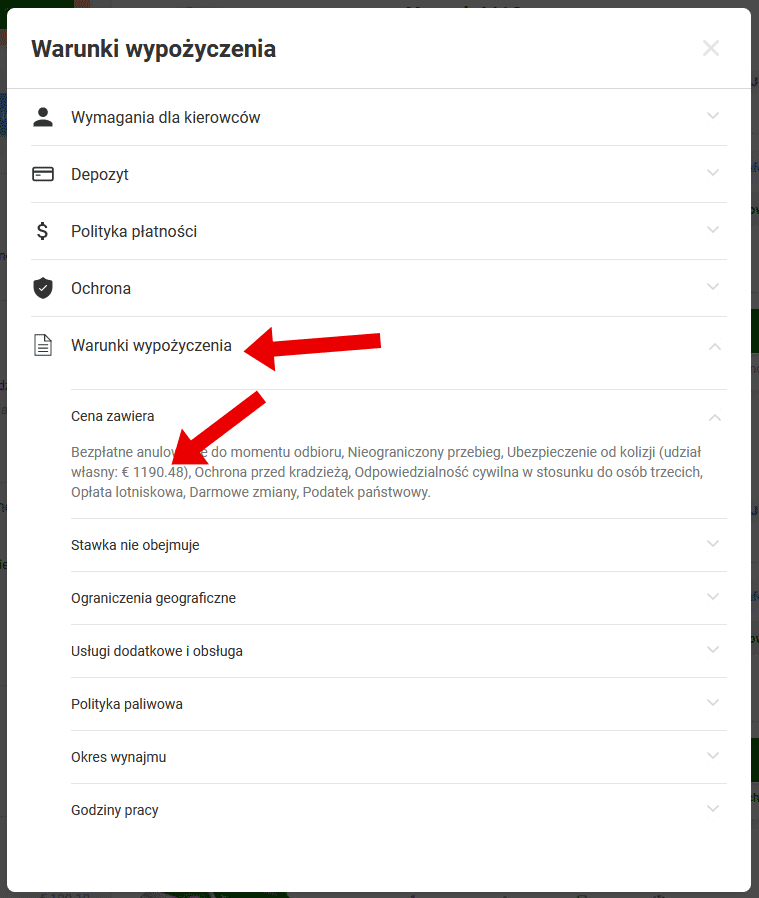Click the Ochrona section title
759x898 pixels.
(101, 288)
